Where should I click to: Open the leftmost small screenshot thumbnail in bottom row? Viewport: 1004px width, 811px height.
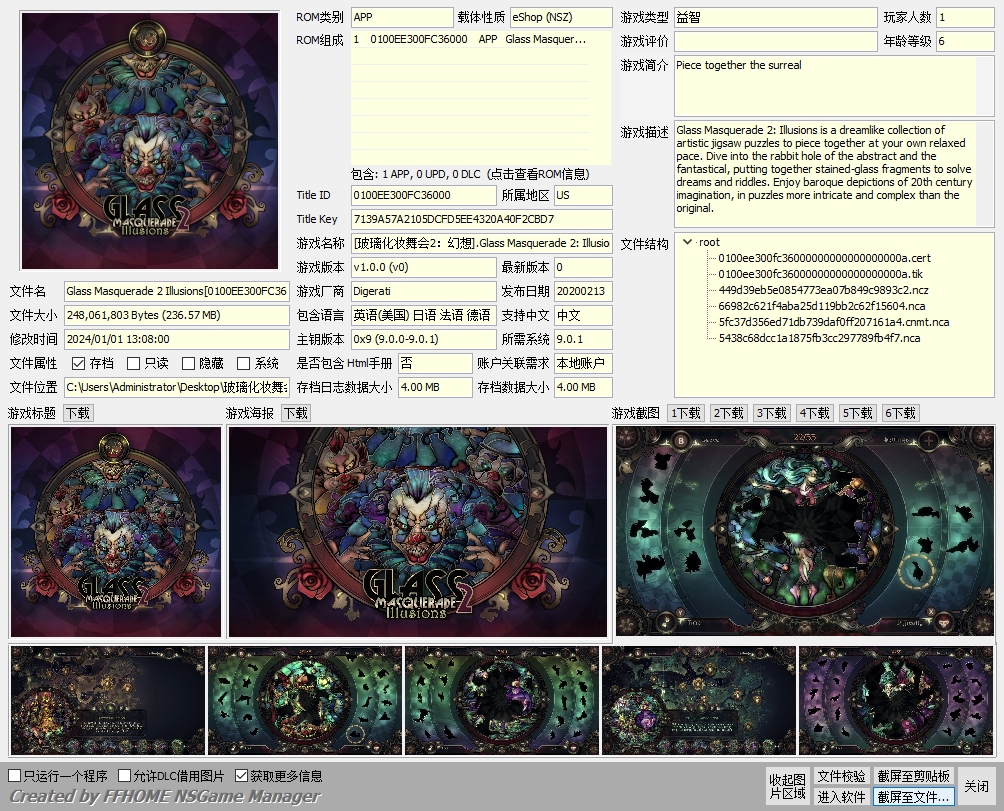coord(108,700)
